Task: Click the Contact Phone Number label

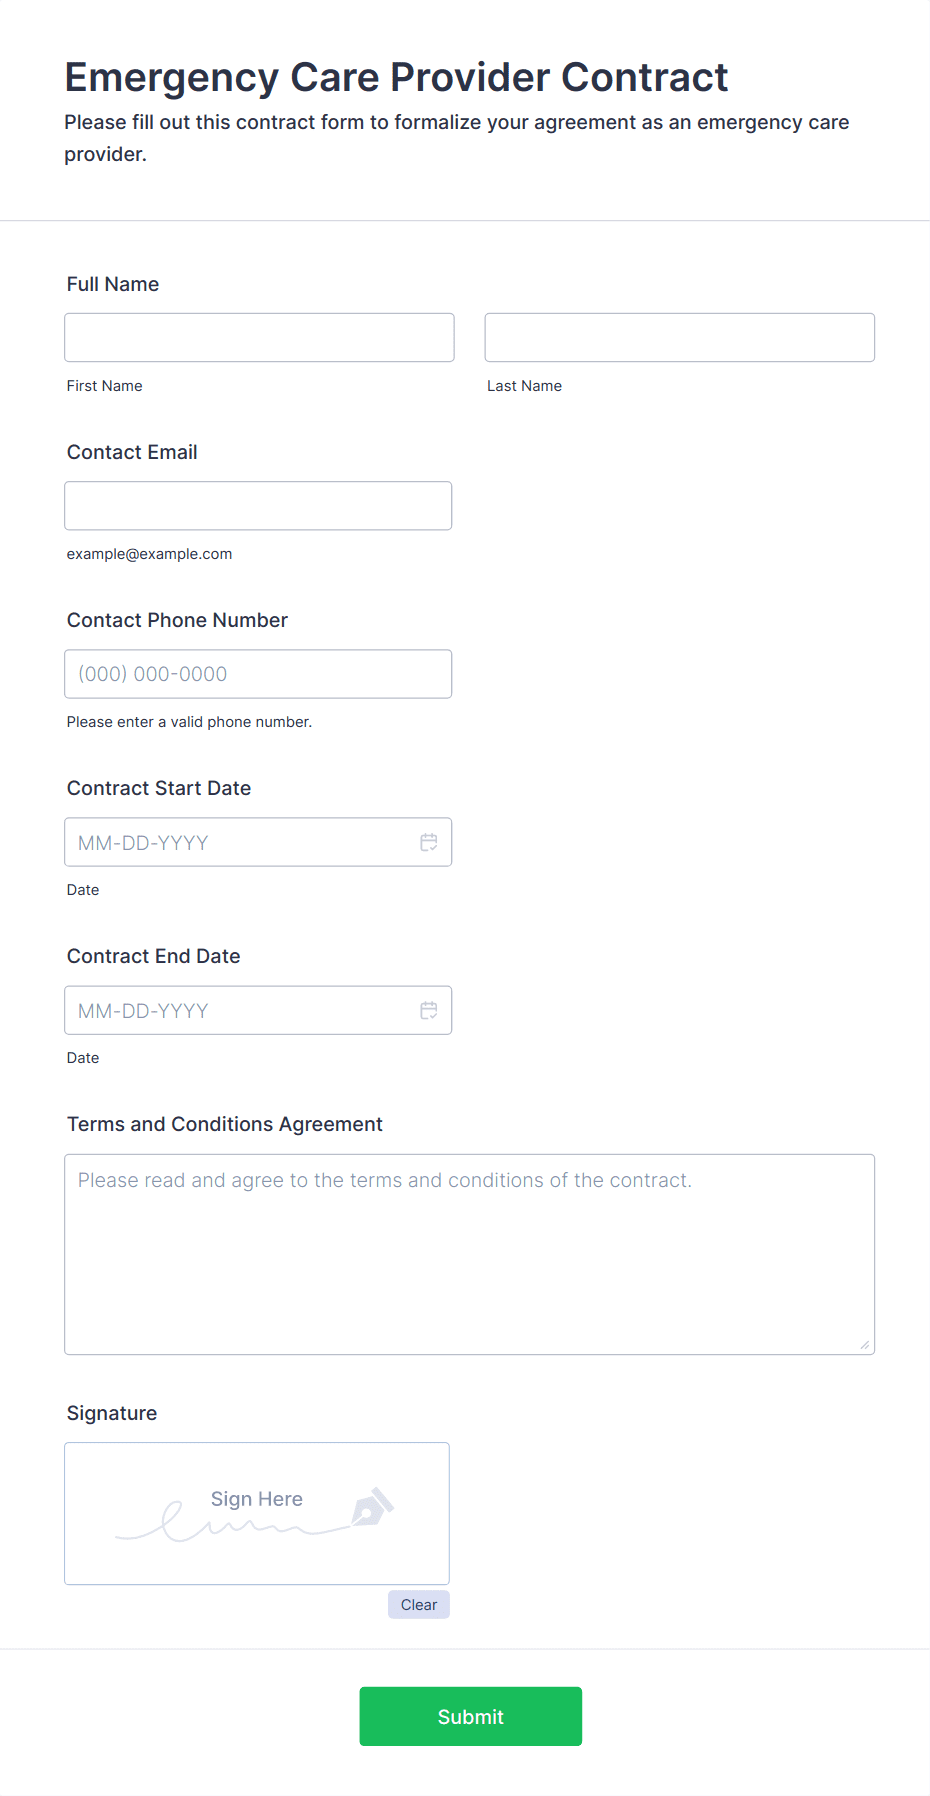Action: (177, 620)
